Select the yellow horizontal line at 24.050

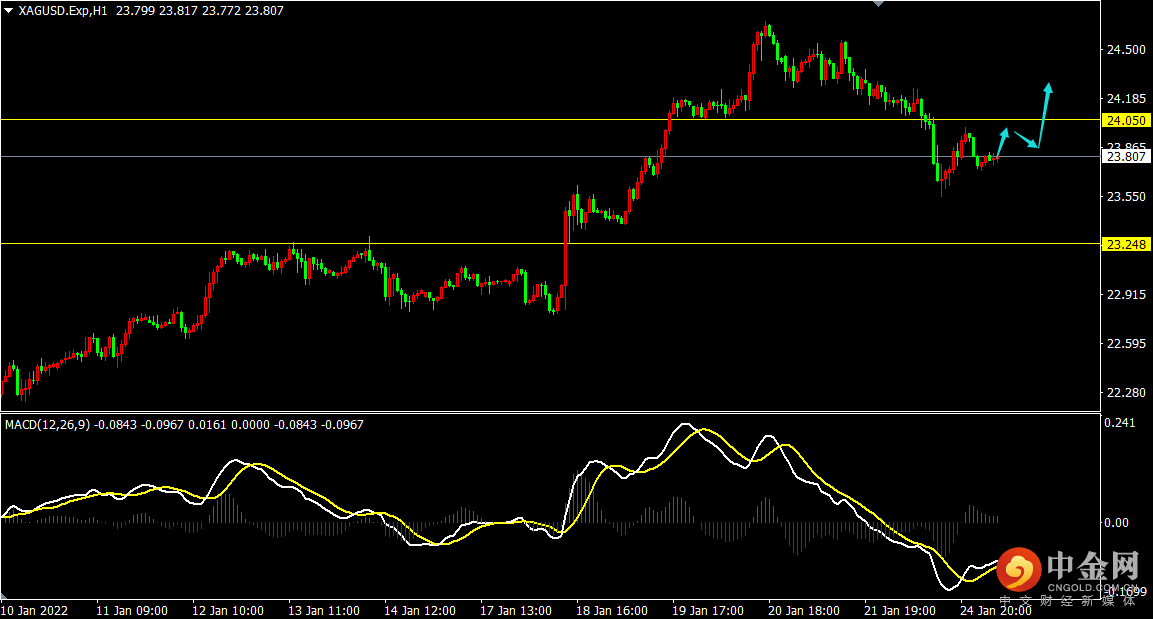tap(550, 119)
